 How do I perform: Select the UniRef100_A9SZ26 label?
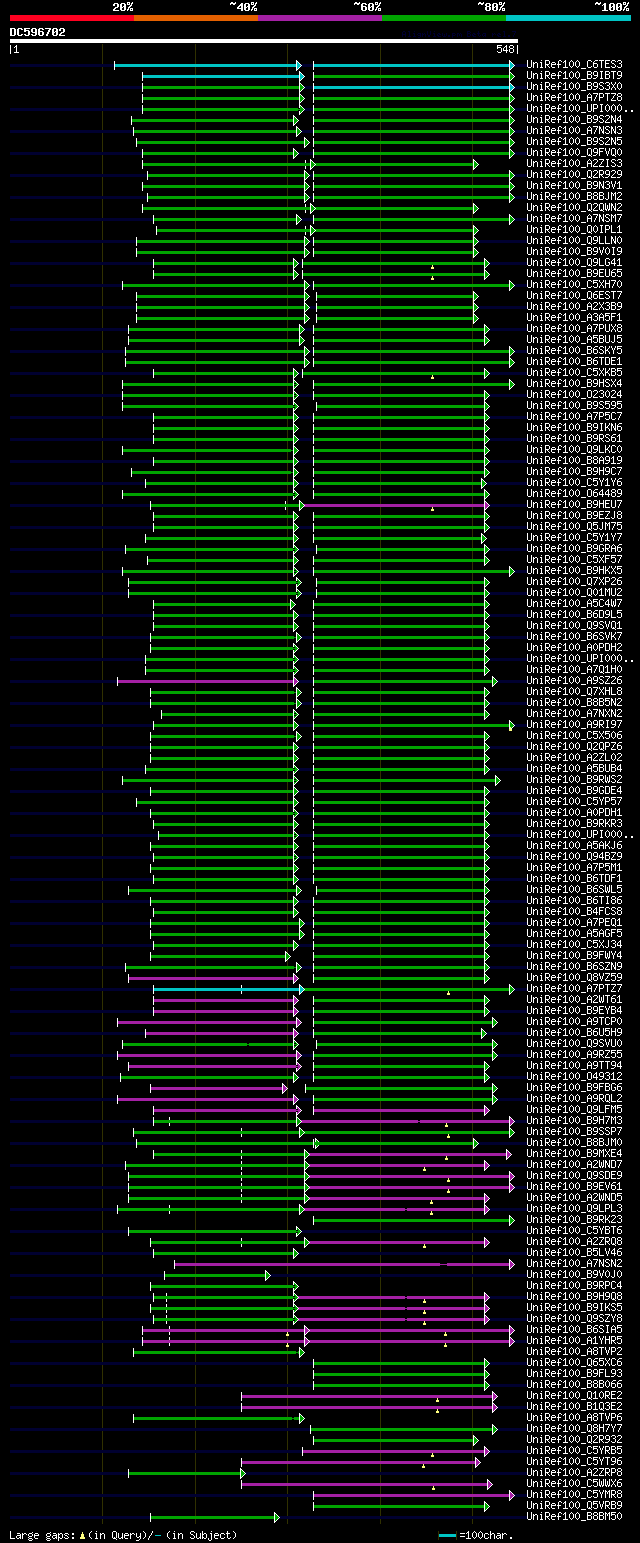(574, 681)
